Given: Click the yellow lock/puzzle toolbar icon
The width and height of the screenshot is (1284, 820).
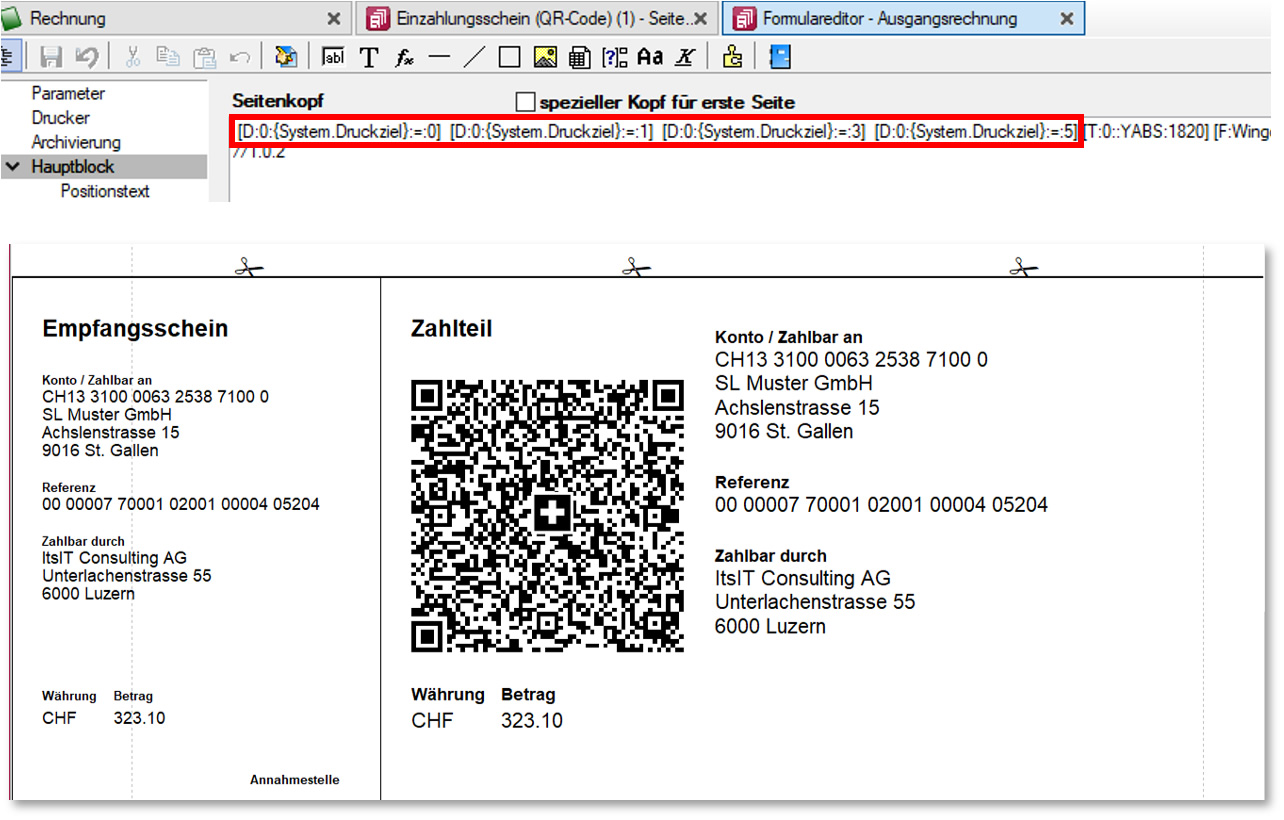Looking at the screenshot, I should tap(732, 57).
